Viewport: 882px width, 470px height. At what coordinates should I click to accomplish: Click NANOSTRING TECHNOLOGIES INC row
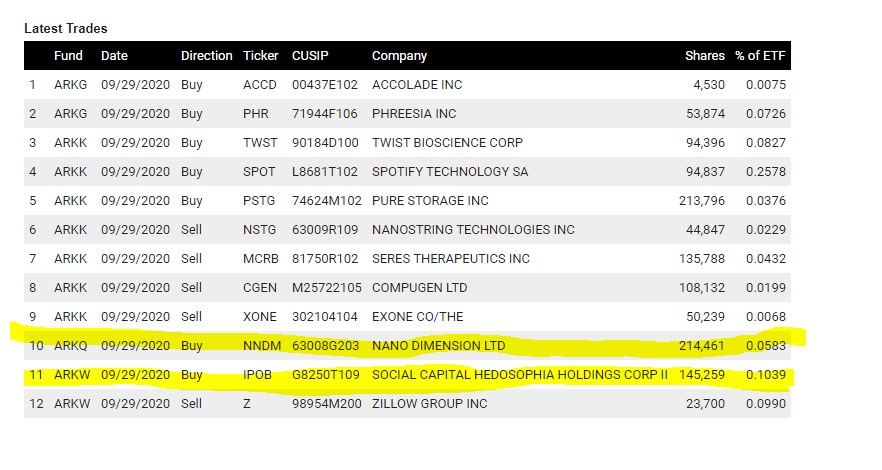[407, 229]
